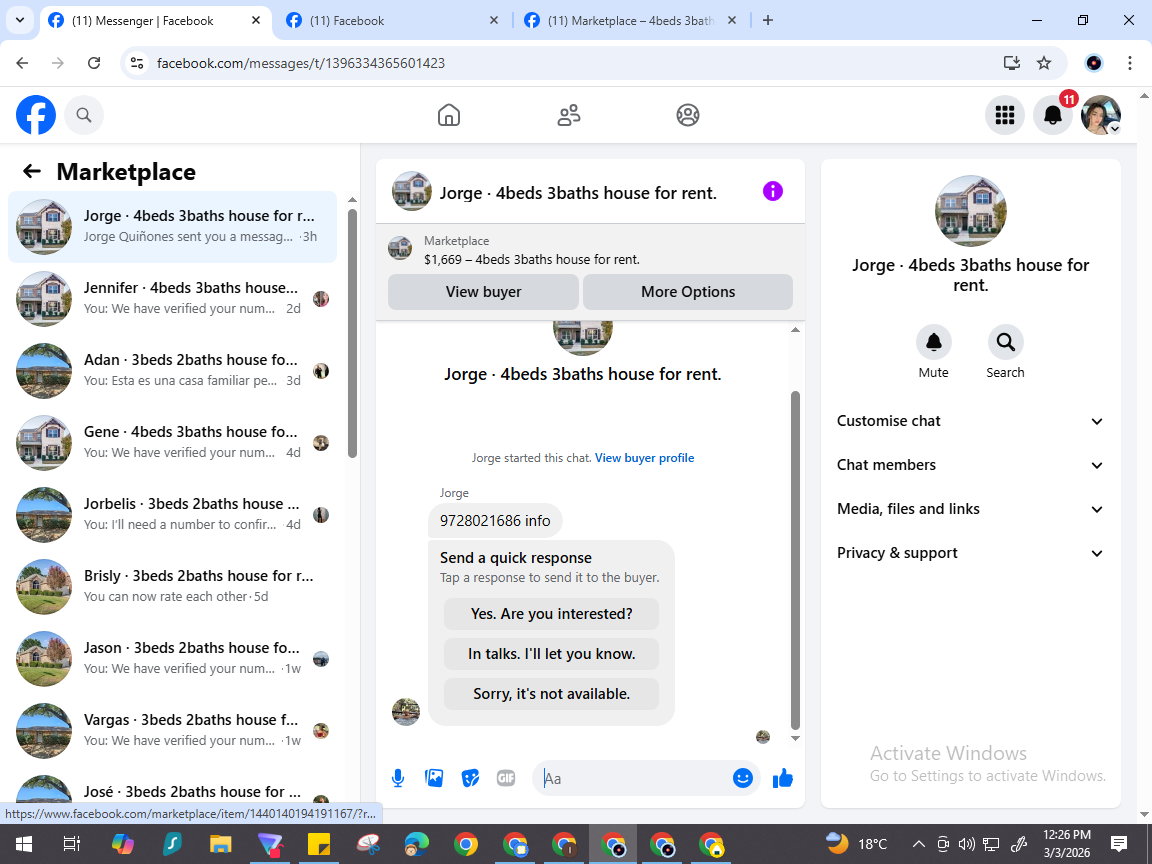Click the View buyer button
This screenshot has height=864, width=1152.
coord(483,292)
